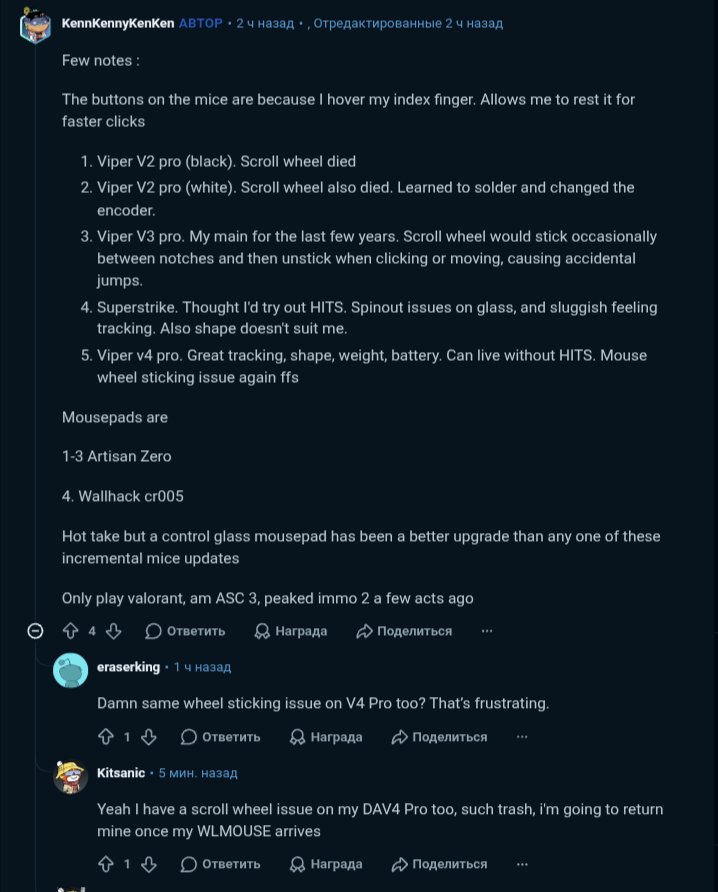Click eraserking's '1 ч назад' timestamp
Viewport: 718px width, 892px height.
pyautogui.click(x=203, y=667)
